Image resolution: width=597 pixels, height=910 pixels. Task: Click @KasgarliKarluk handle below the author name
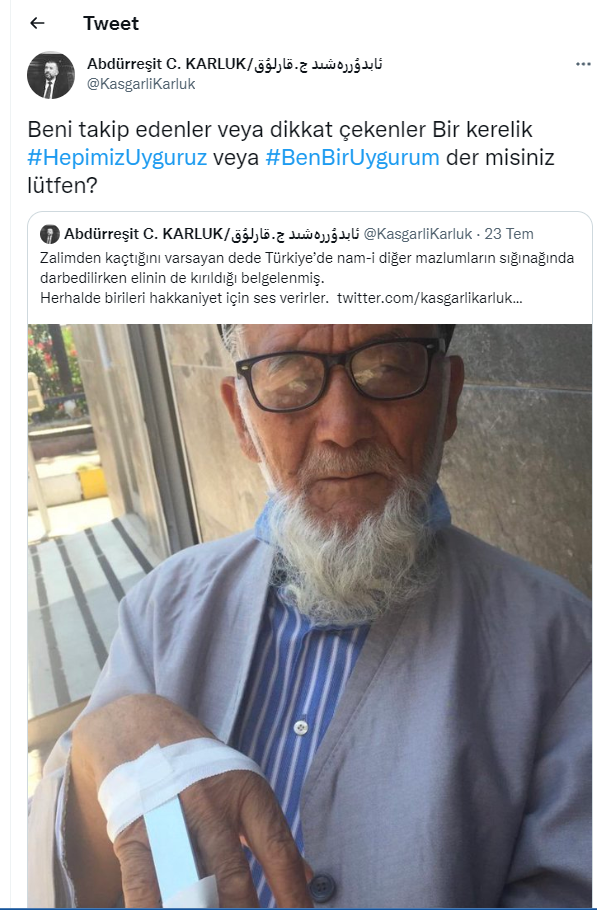141,84
